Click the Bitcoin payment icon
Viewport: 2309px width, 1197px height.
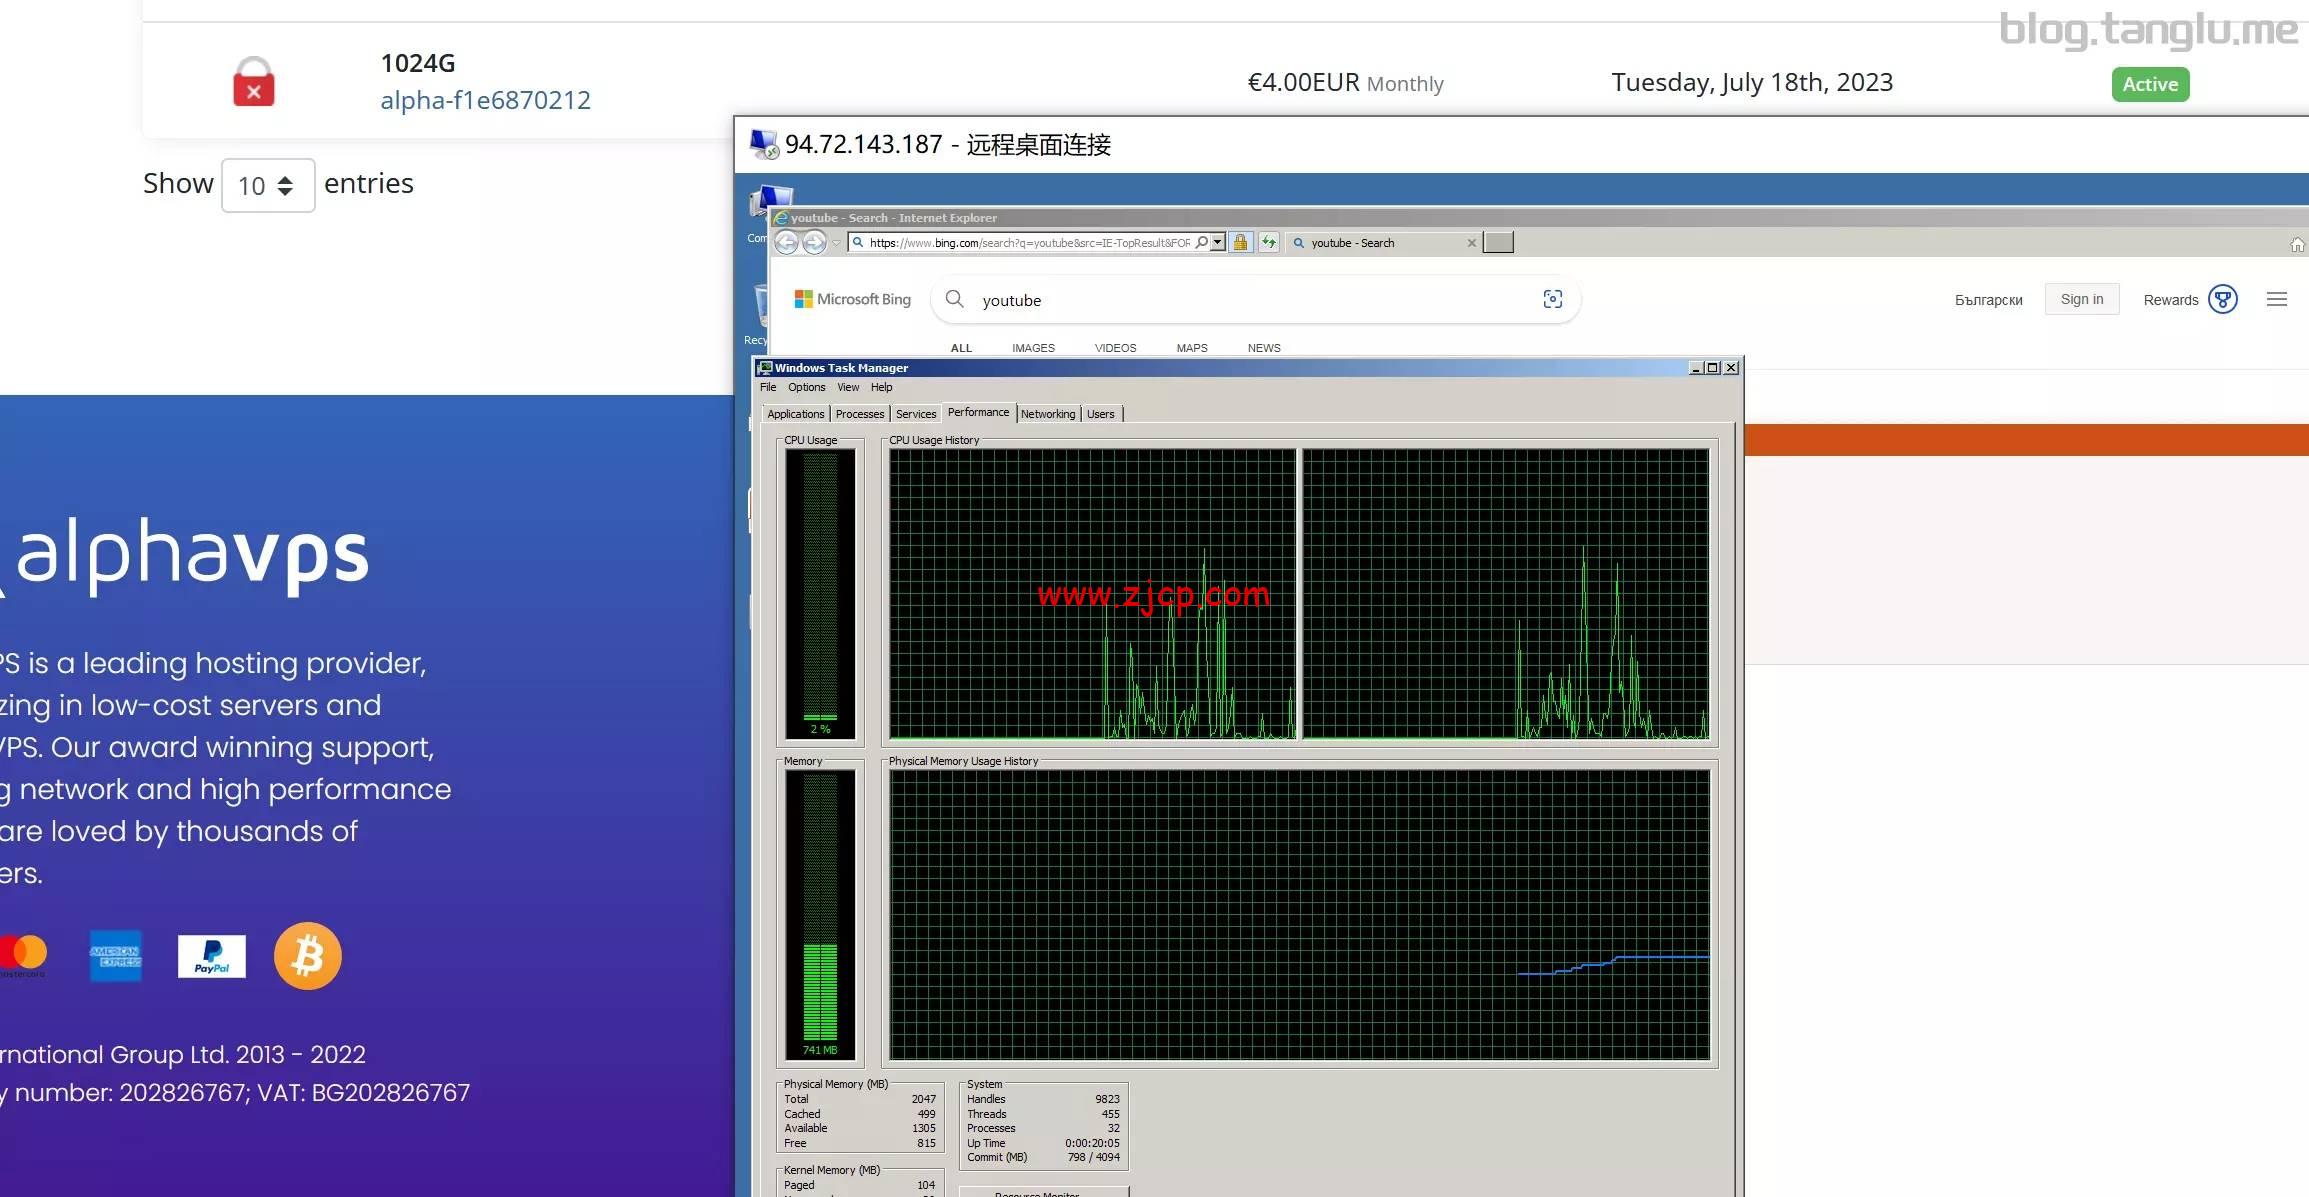(308, 956)
